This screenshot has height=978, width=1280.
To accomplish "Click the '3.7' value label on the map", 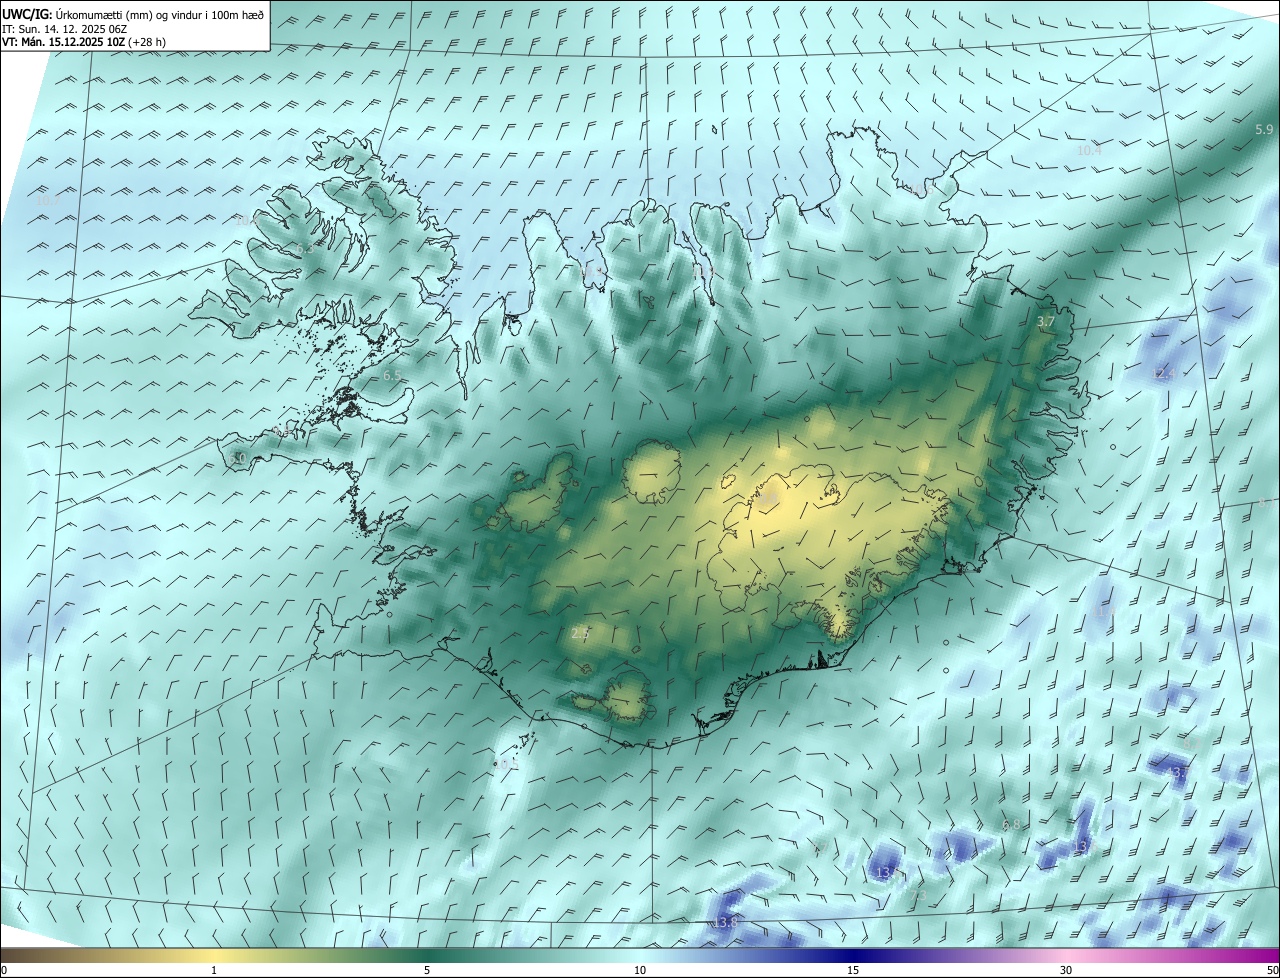I will (x=1046, y=322).
